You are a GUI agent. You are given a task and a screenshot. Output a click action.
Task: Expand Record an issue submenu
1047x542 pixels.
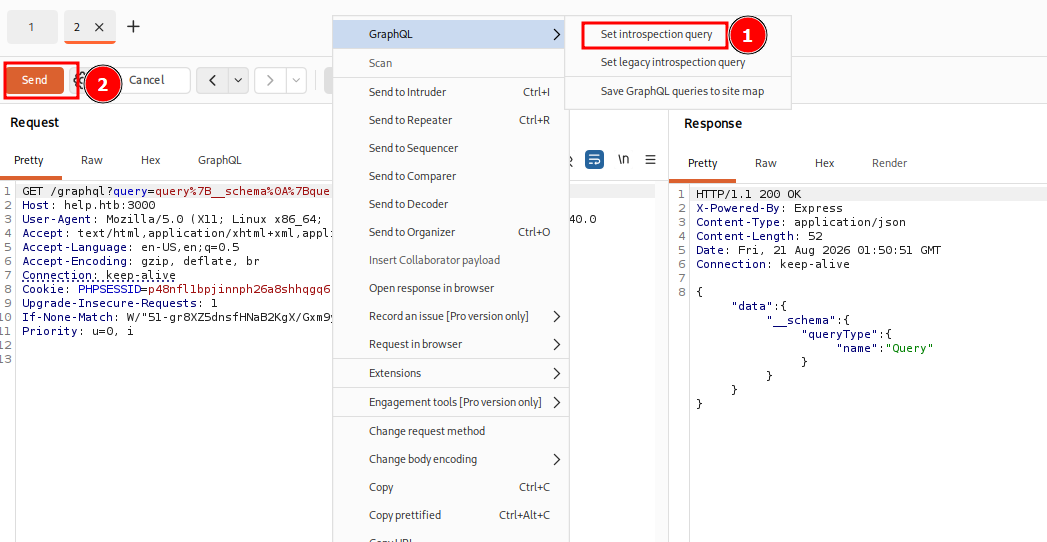pos(557,316)
